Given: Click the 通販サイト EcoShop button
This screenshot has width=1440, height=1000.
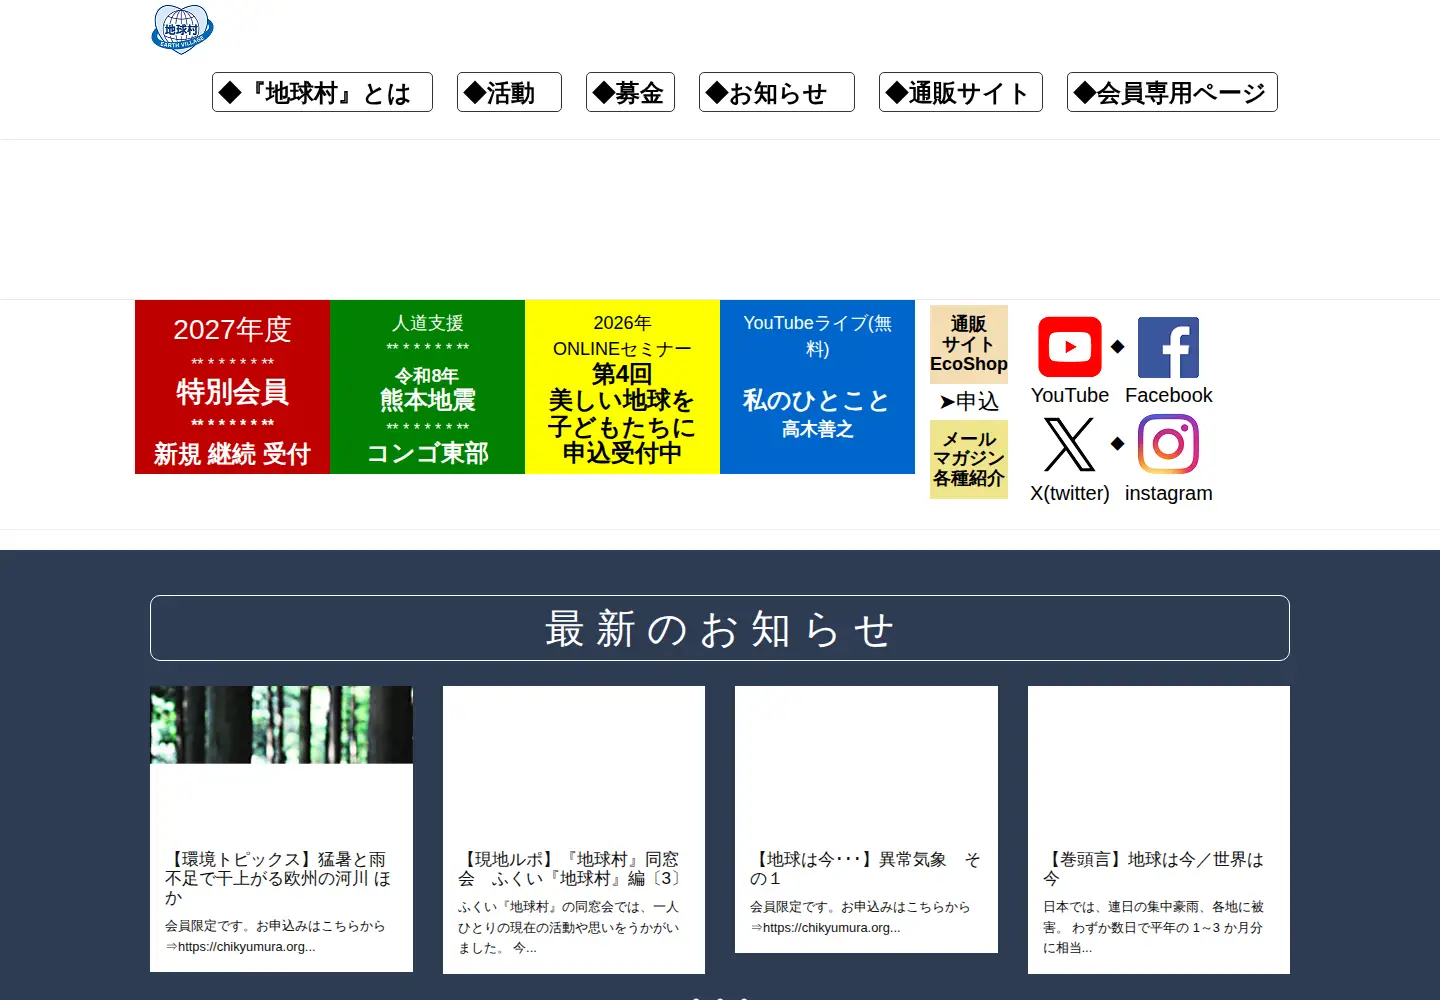Looking at the screenshot, I should coord(969,344).
